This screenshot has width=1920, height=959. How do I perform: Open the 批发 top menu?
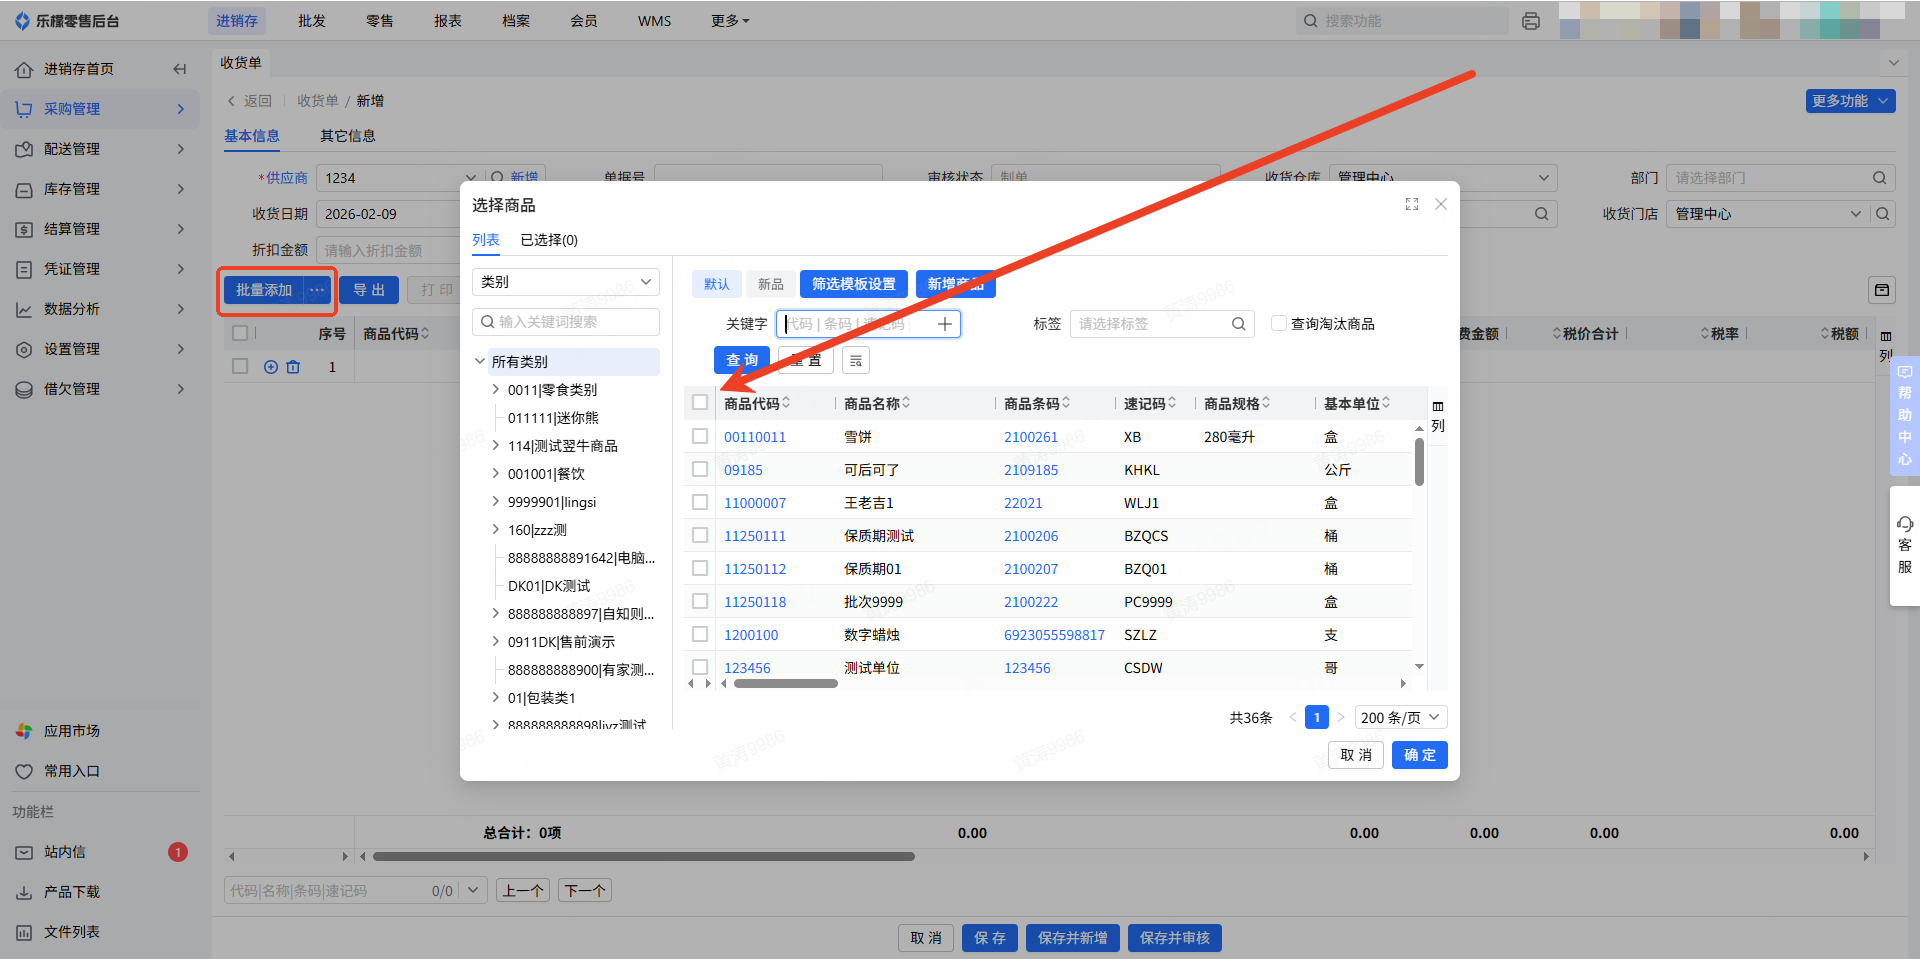[x=312, y=21]
